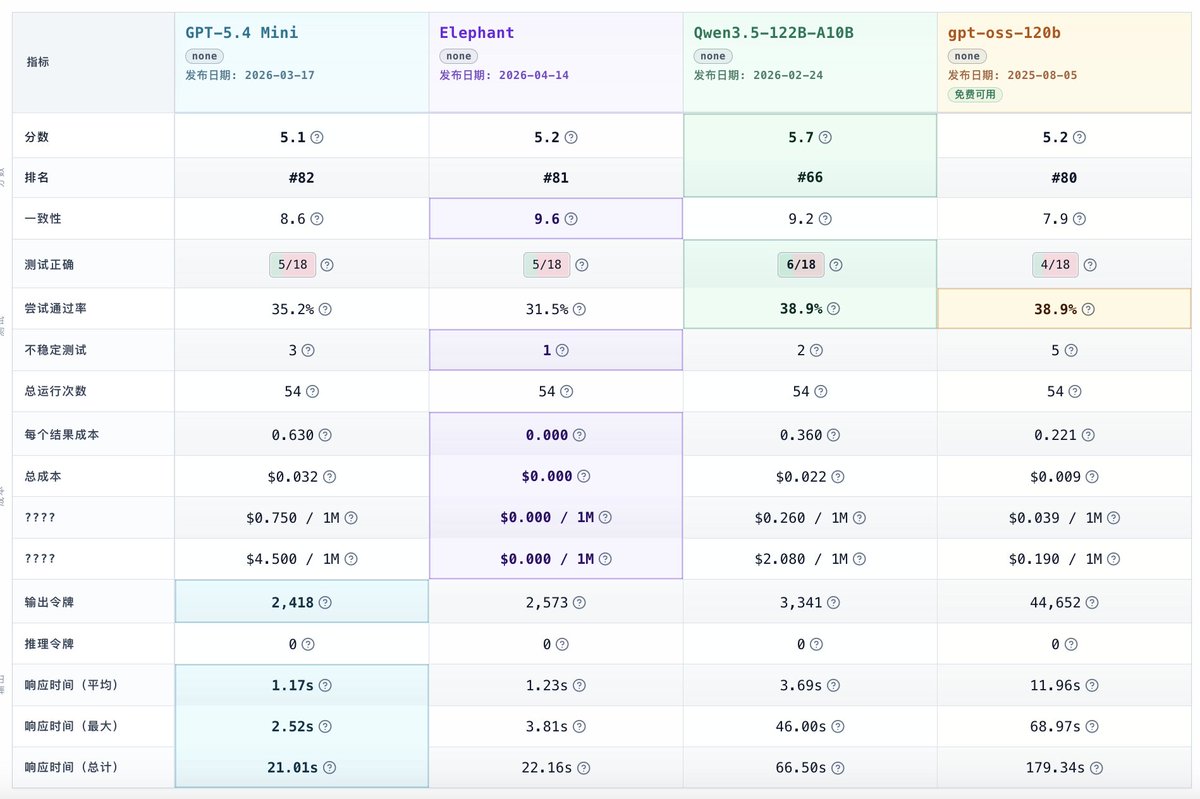Open help icon next to total response 21.01s
The width and height of the screenshot is (1200, 799).
(x=329, y=767)
